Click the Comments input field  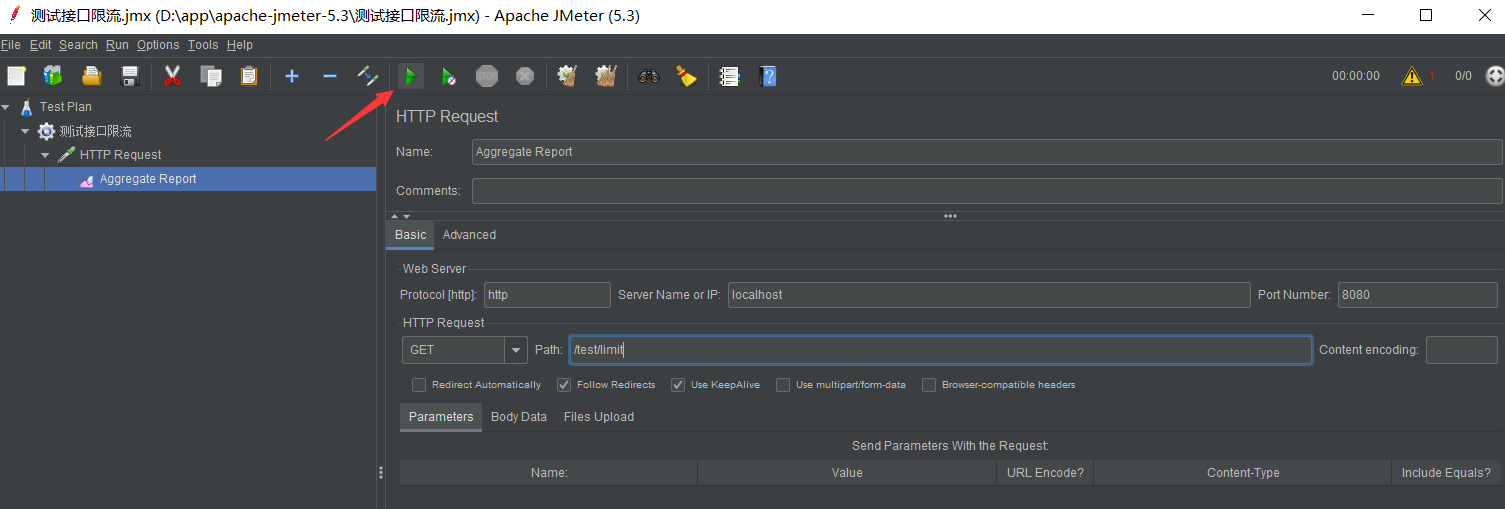(987, 191)
